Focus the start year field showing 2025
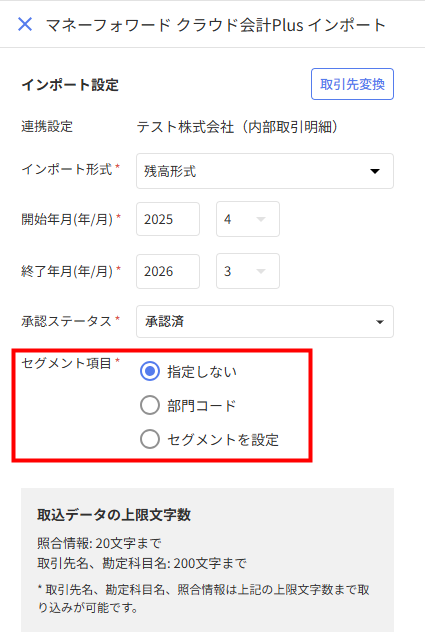This screenshot has height=636, width=425. (x=168, y=219)
